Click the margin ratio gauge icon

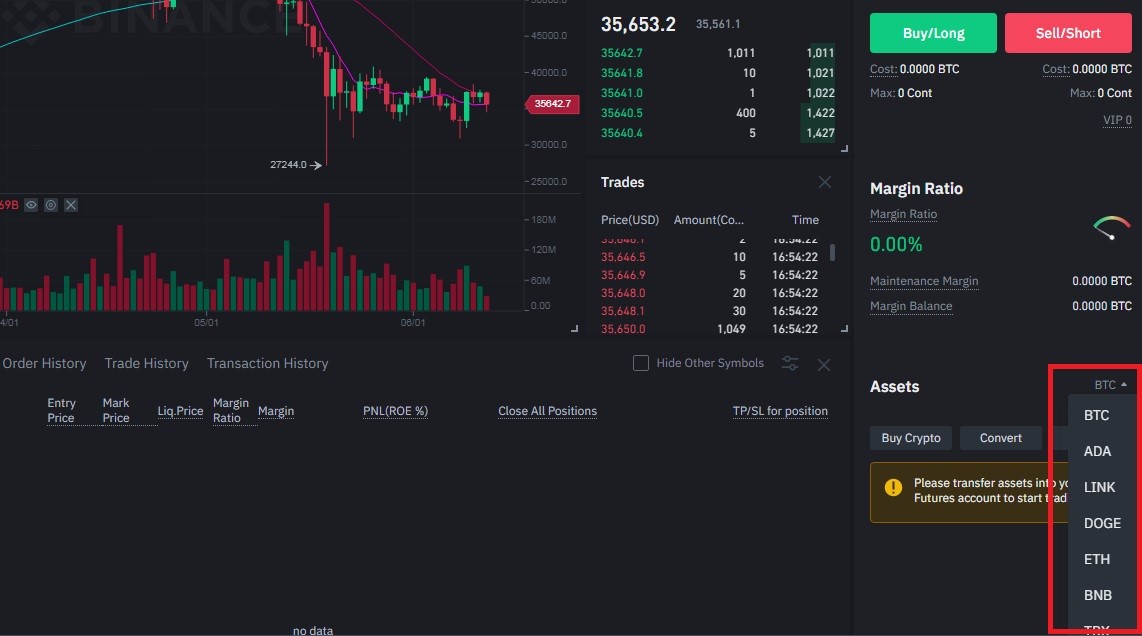[1111, 227]
